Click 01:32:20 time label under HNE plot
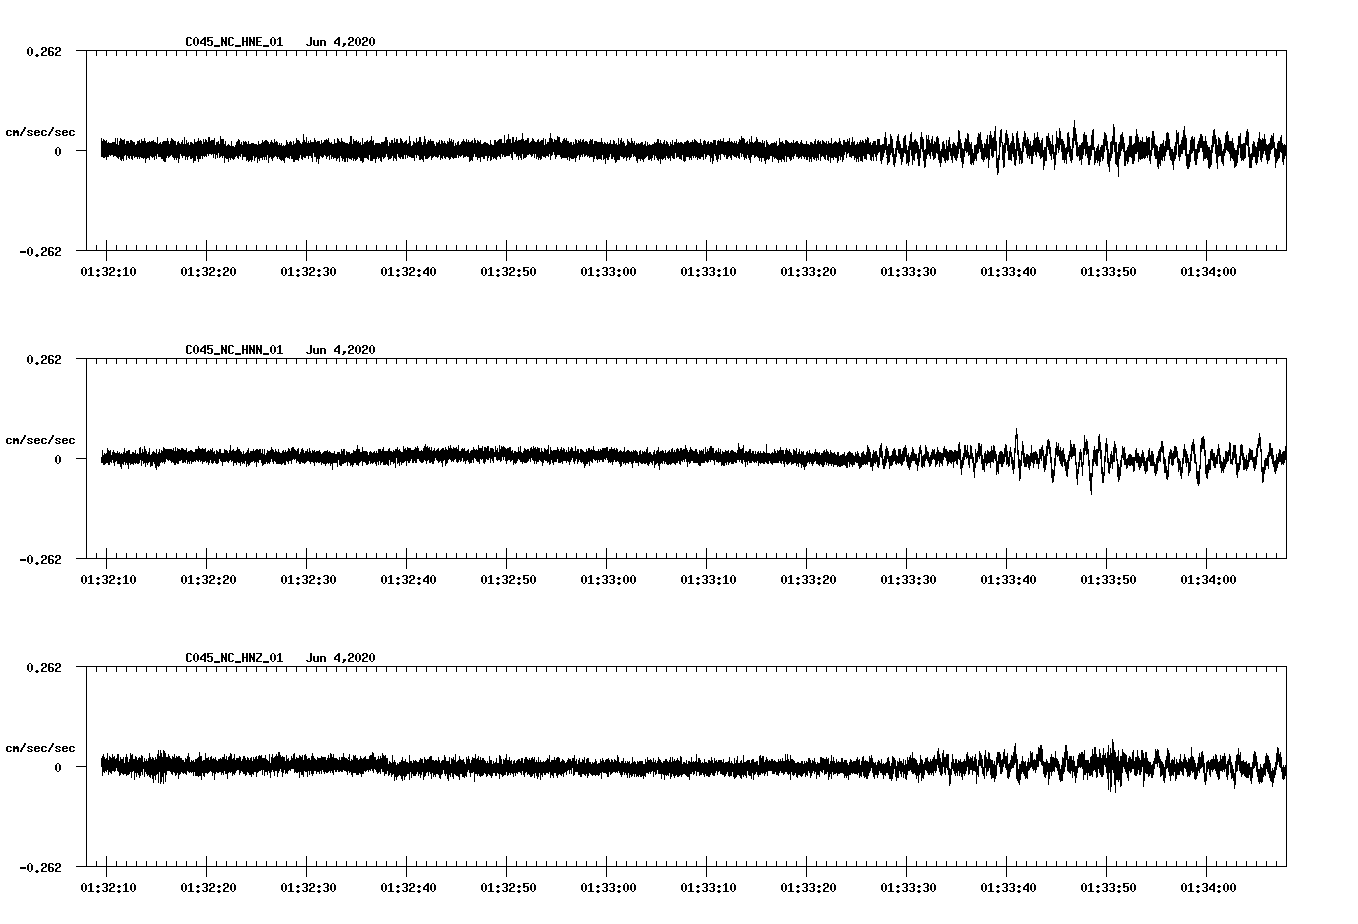This screenshot has width=1358, height=924. pos(208,272)
